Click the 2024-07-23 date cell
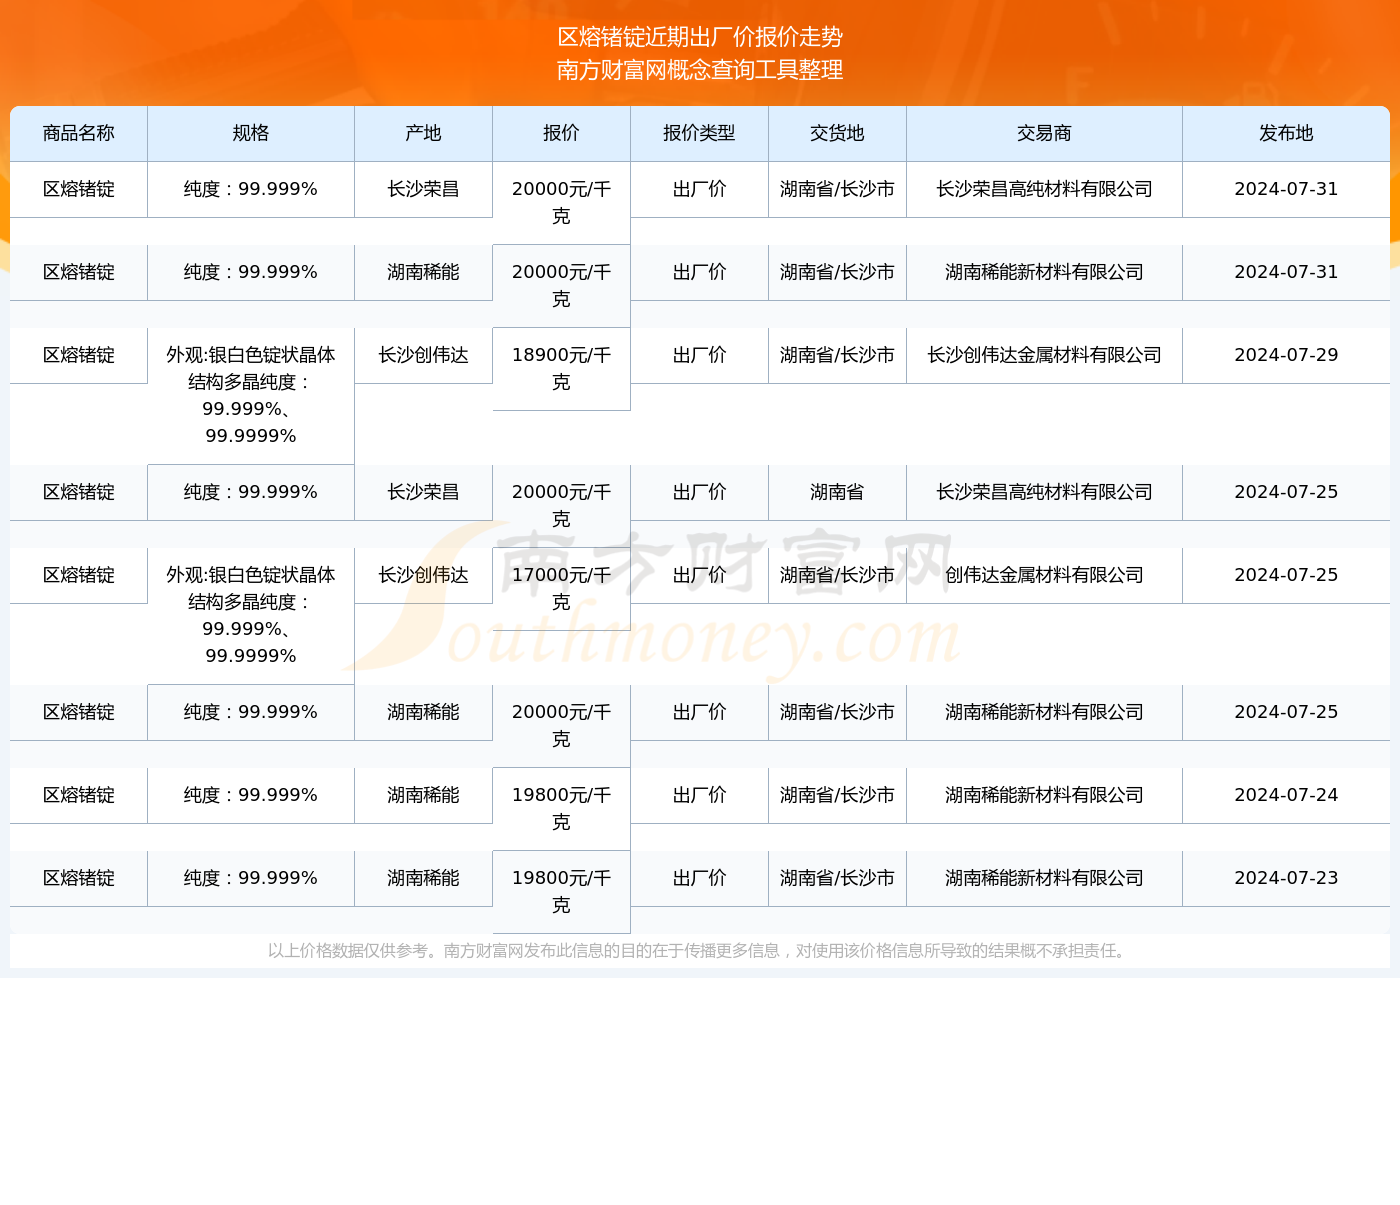Screen dimensions: 1400x1205 (x=1286, y=879)
